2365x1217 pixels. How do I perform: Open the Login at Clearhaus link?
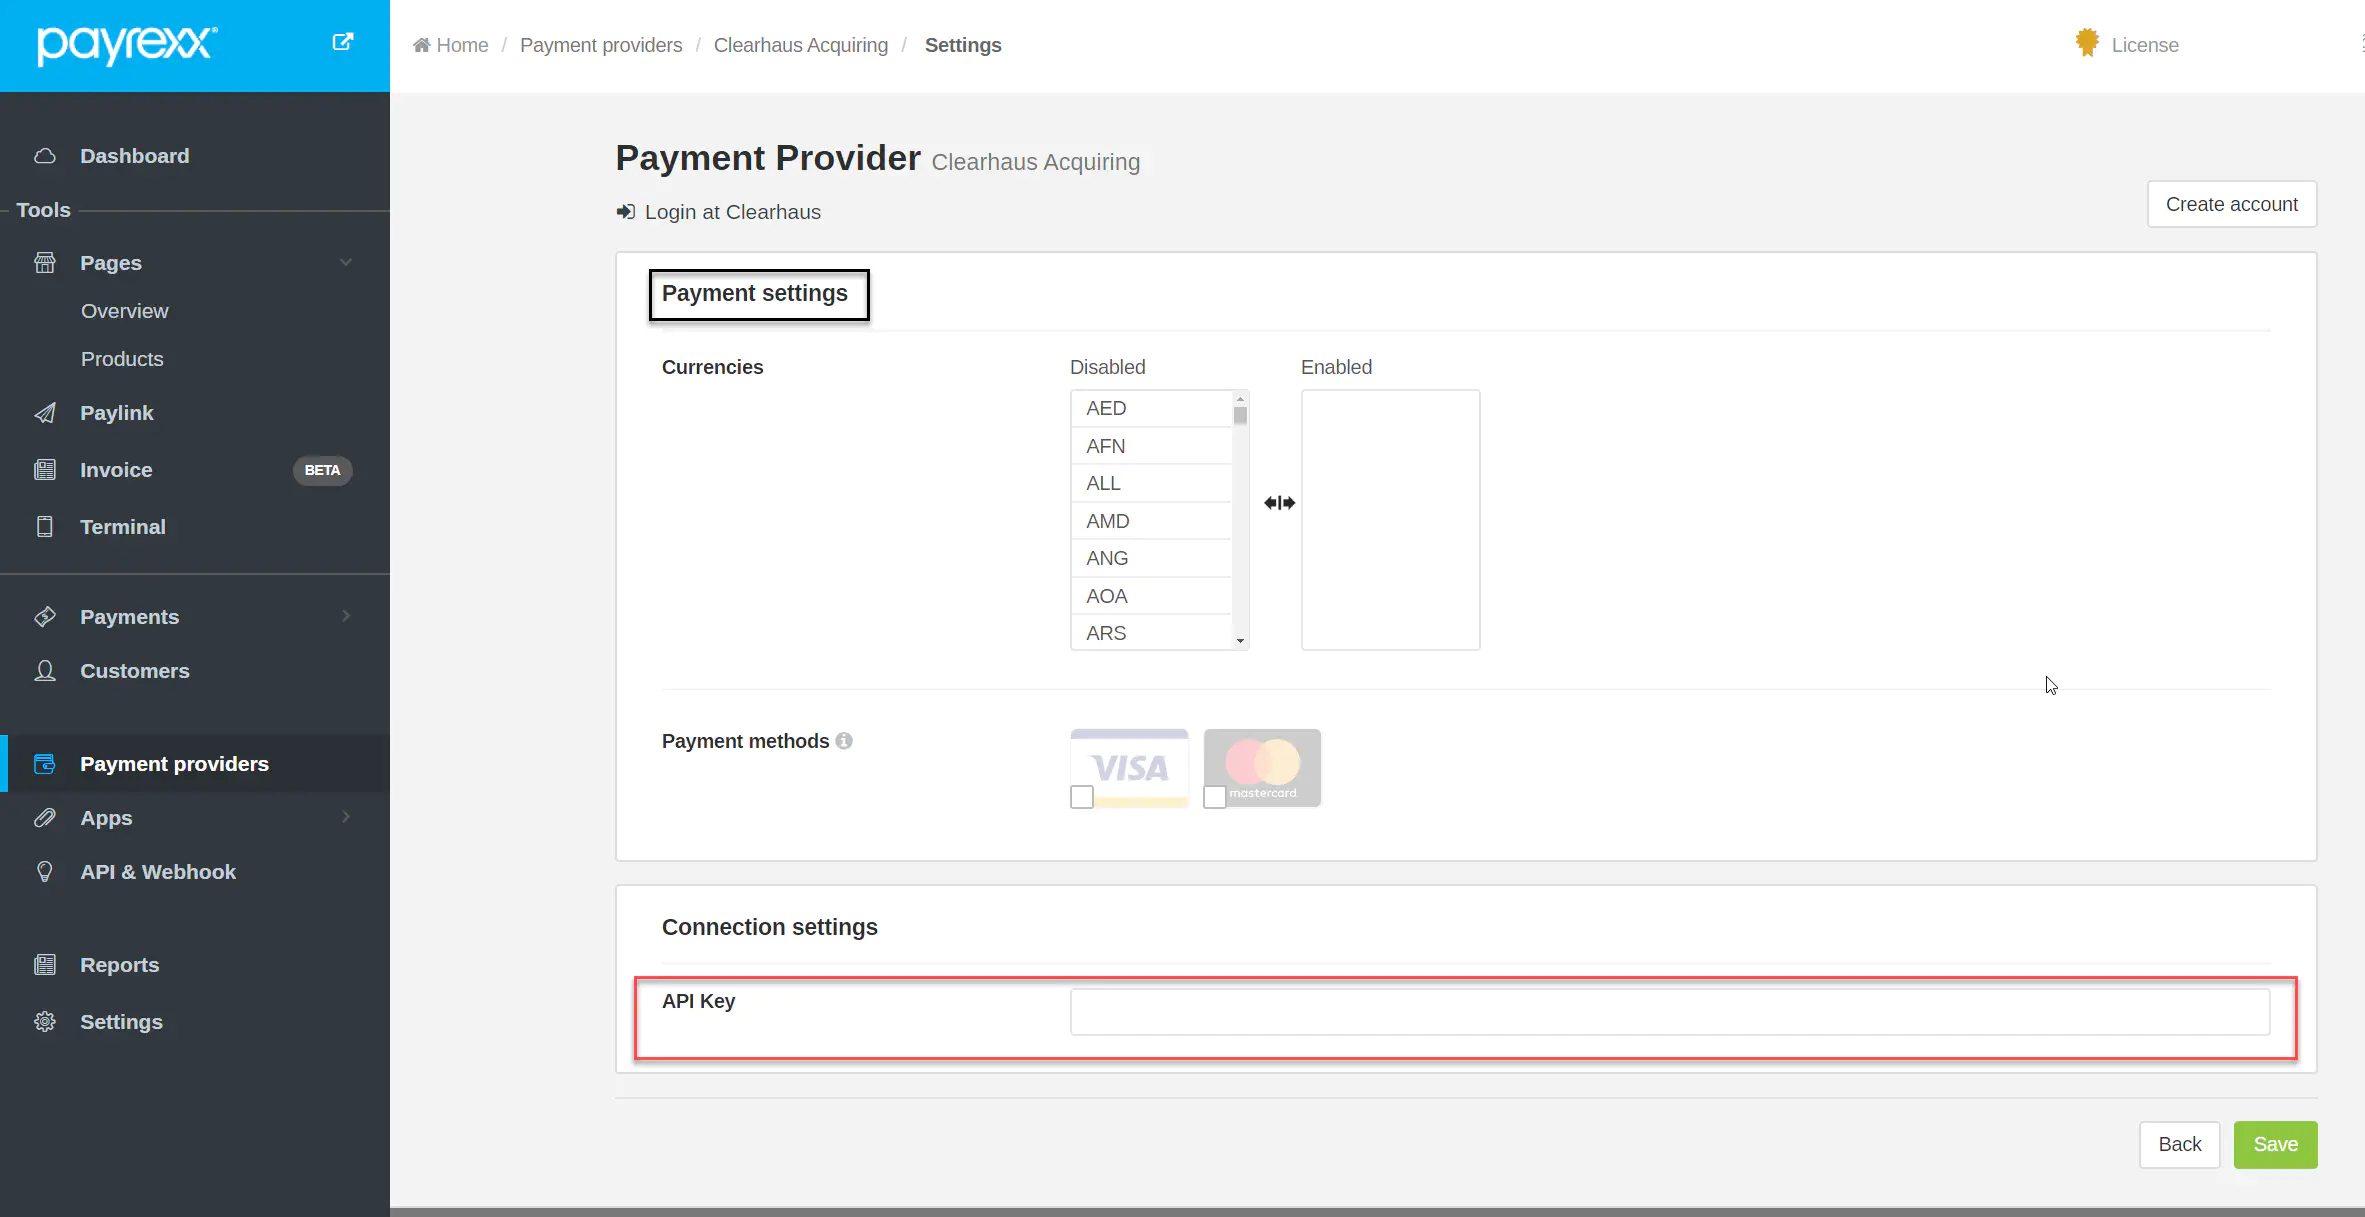coord(732,212)
